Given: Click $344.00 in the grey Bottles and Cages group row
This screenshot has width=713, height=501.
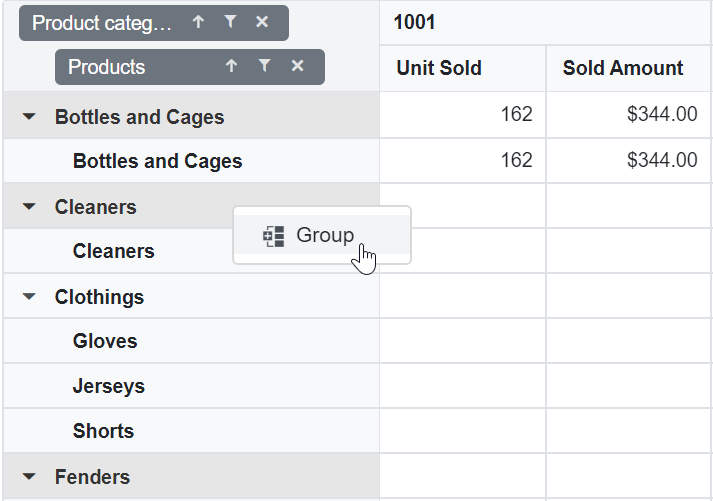Looking at the screenshot, I should tap(662, 114).
